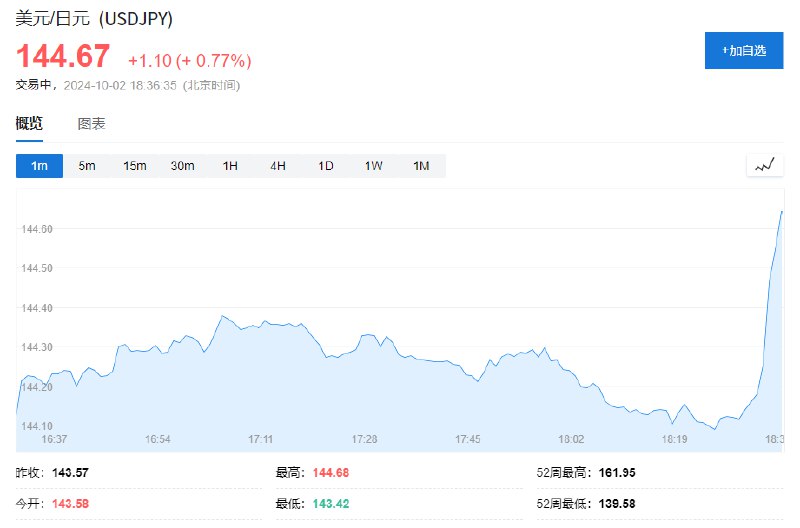Click the 18:19 time axis label
The width and height of the screenshot is (800, 528).
(x=674, y=439)
